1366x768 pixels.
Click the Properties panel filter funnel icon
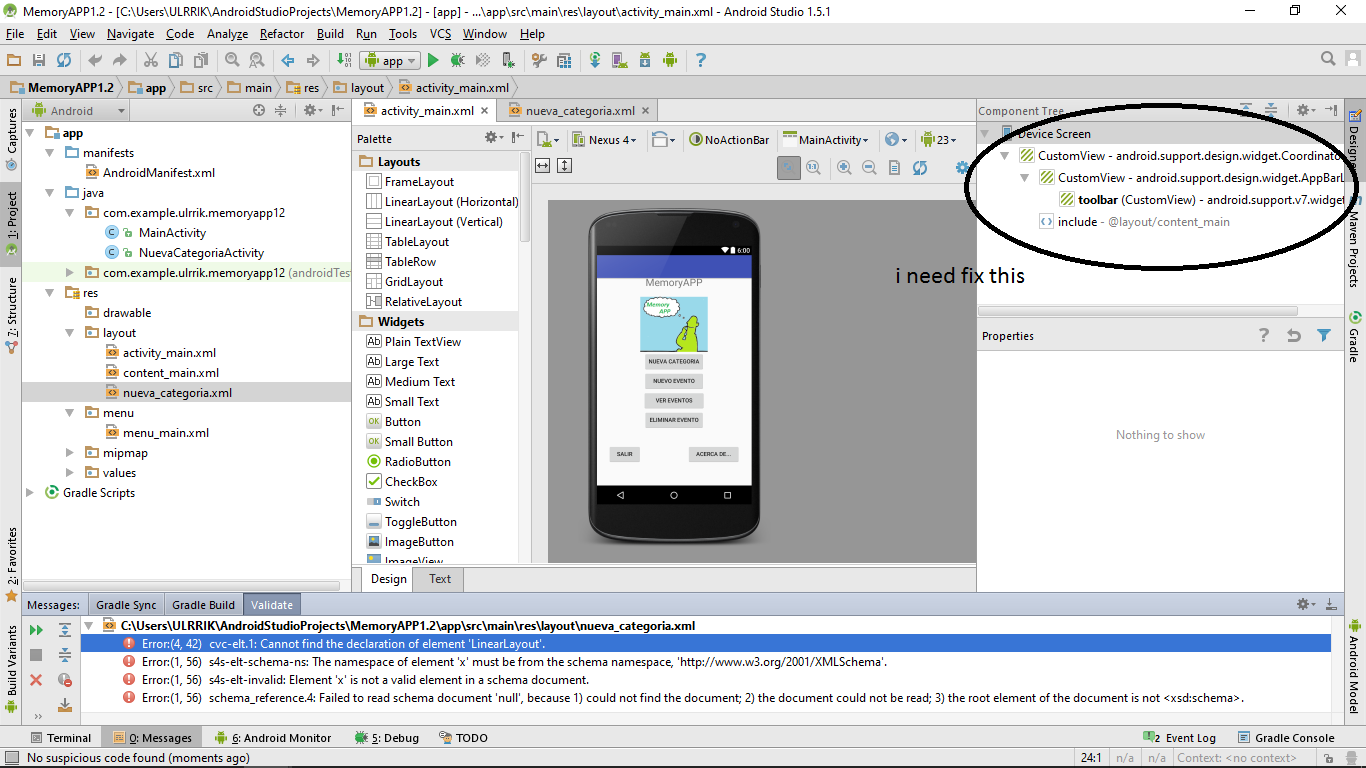coord(1324,336)
